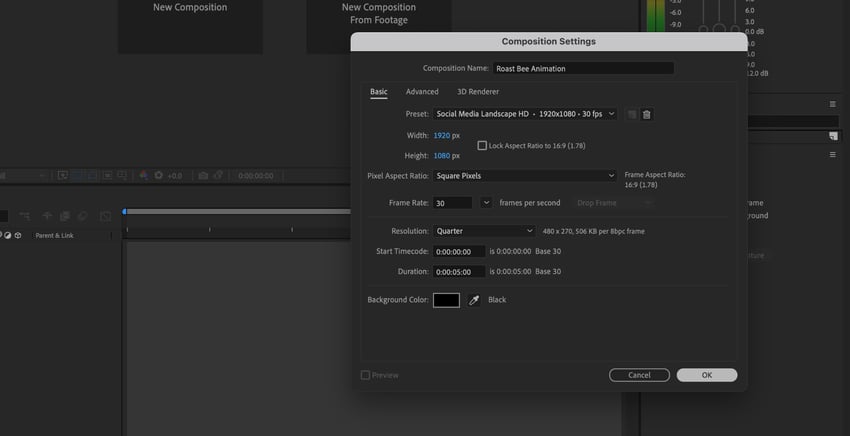Take a snapshot with the camera icon
The height and width of the screenshot is (436, 850).
[x=203, y=175]
